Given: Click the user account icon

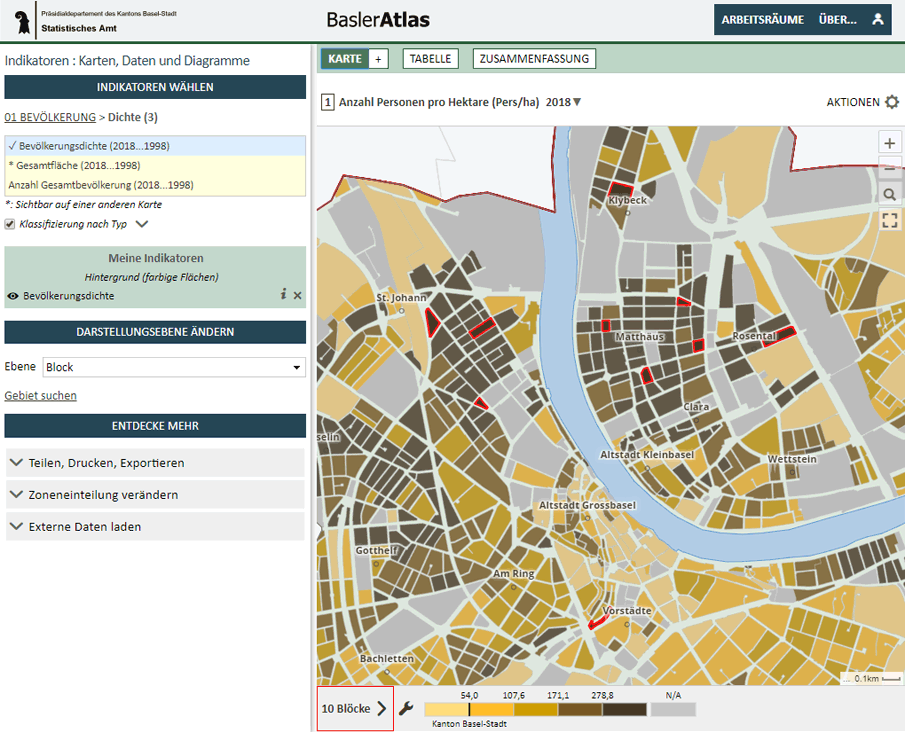Looking at the screenshot, I should (877, 19).
